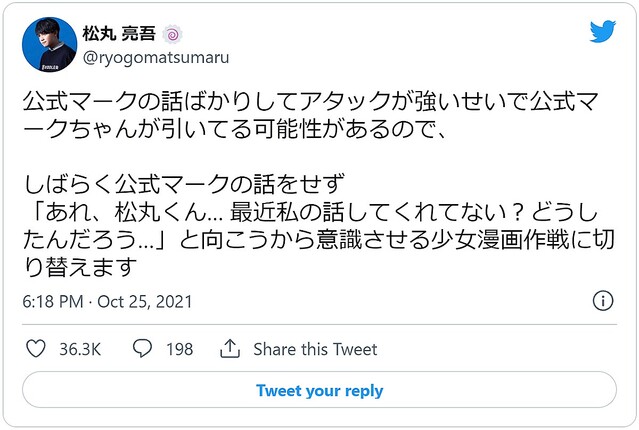The image size is (639, 430).
Task: Click the line containing 少女漫画作戦
Action: [319, 239]
